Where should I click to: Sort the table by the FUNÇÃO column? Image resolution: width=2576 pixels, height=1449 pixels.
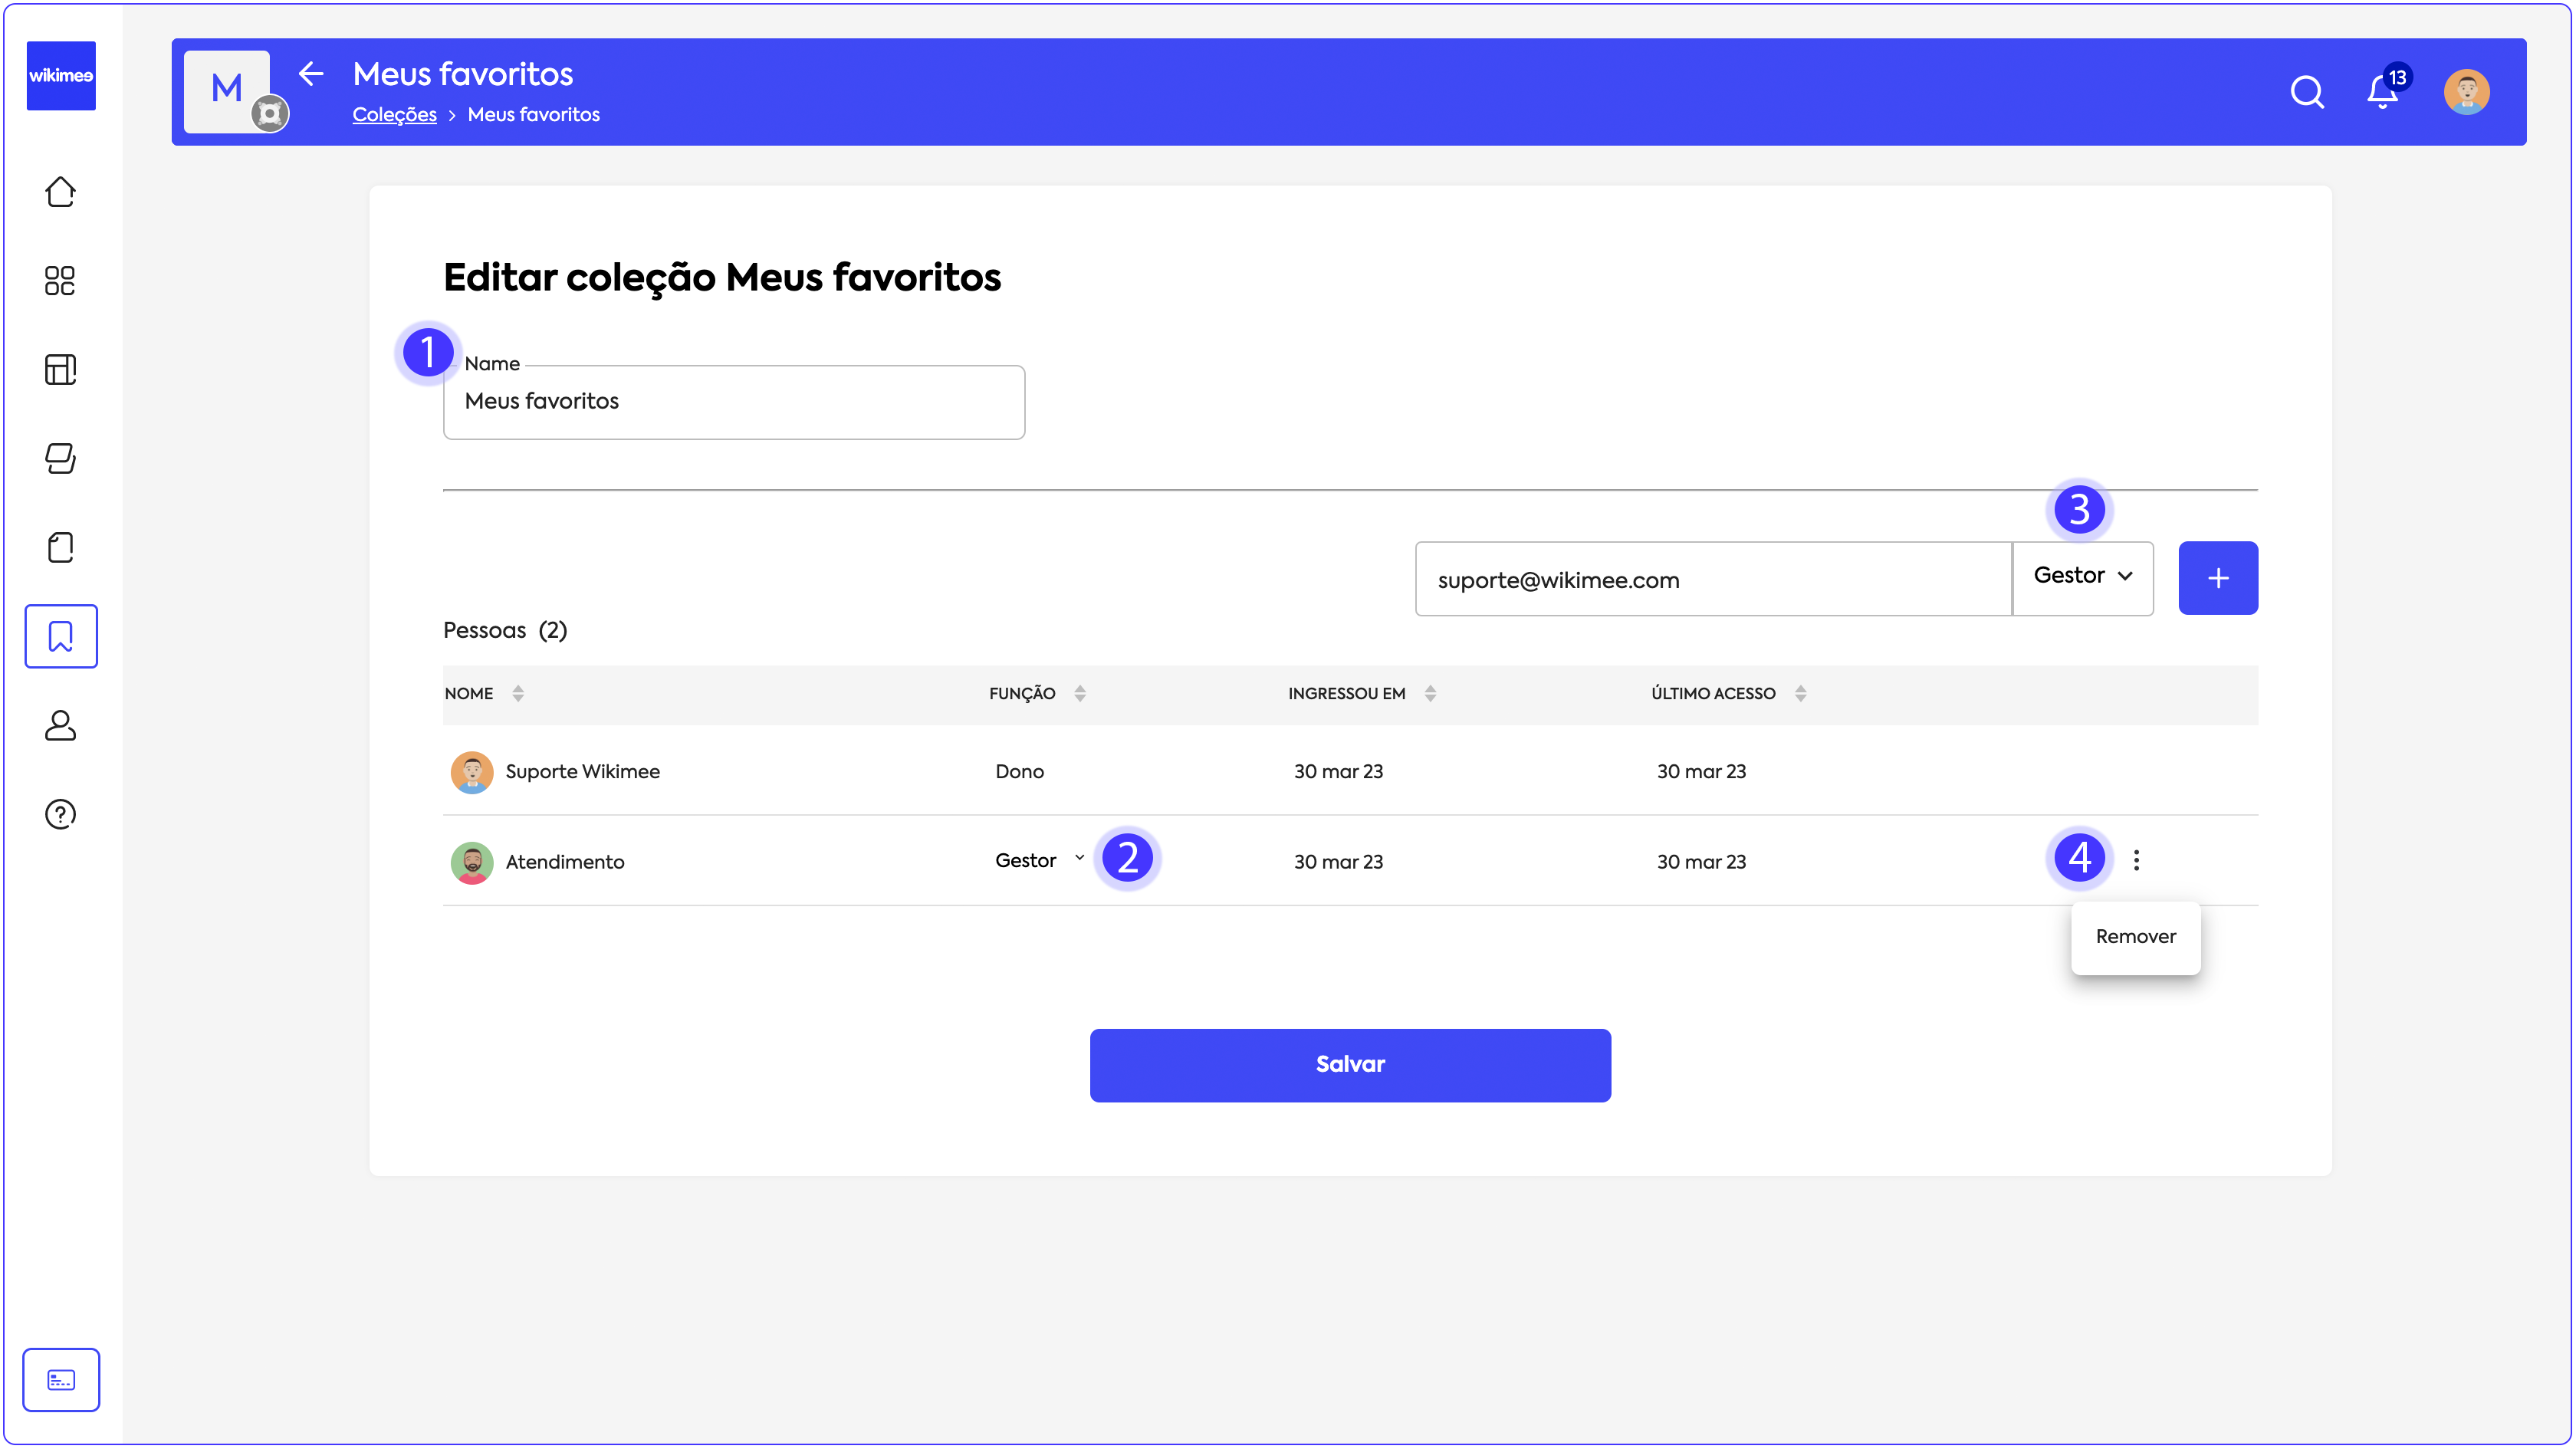click(x=1080, y=693)
